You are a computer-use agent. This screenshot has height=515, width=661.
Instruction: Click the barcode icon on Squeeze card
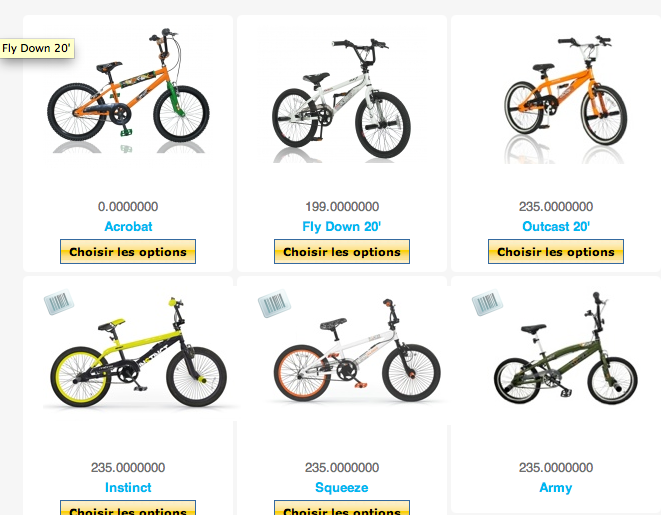tap(272, 302)
